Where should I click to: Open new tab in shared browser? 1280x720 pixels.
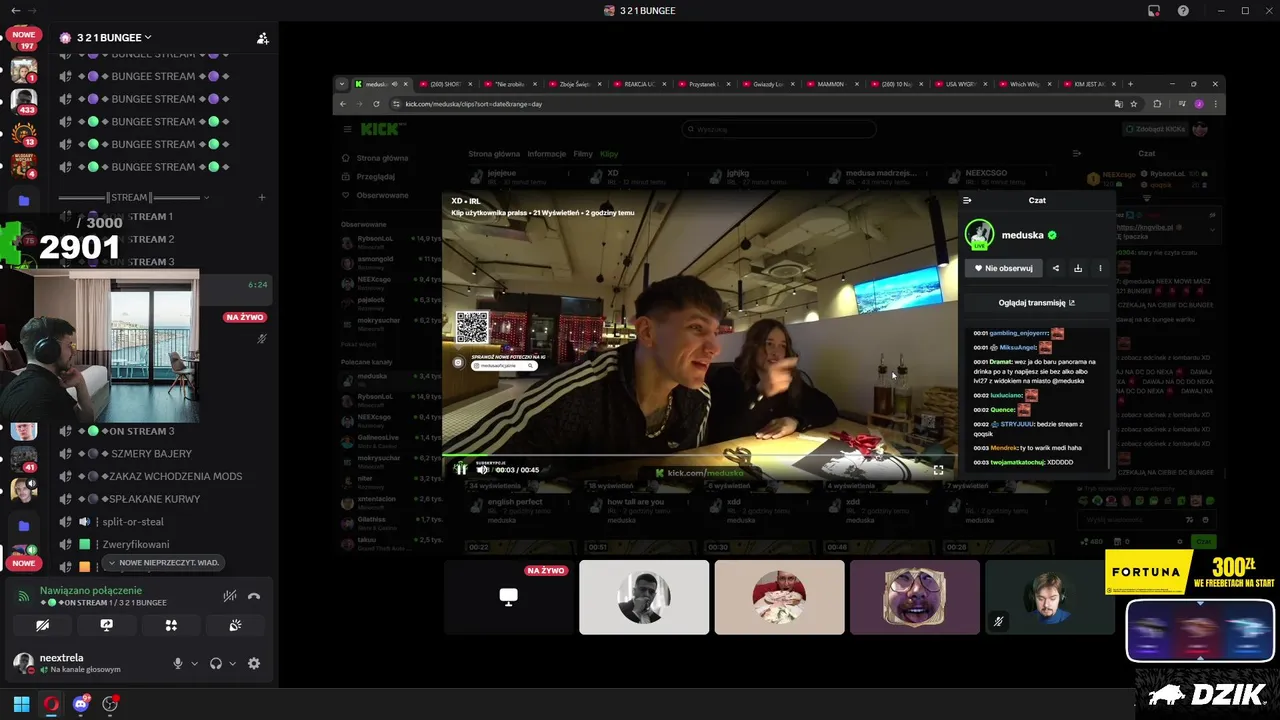tap(1130, 84)
